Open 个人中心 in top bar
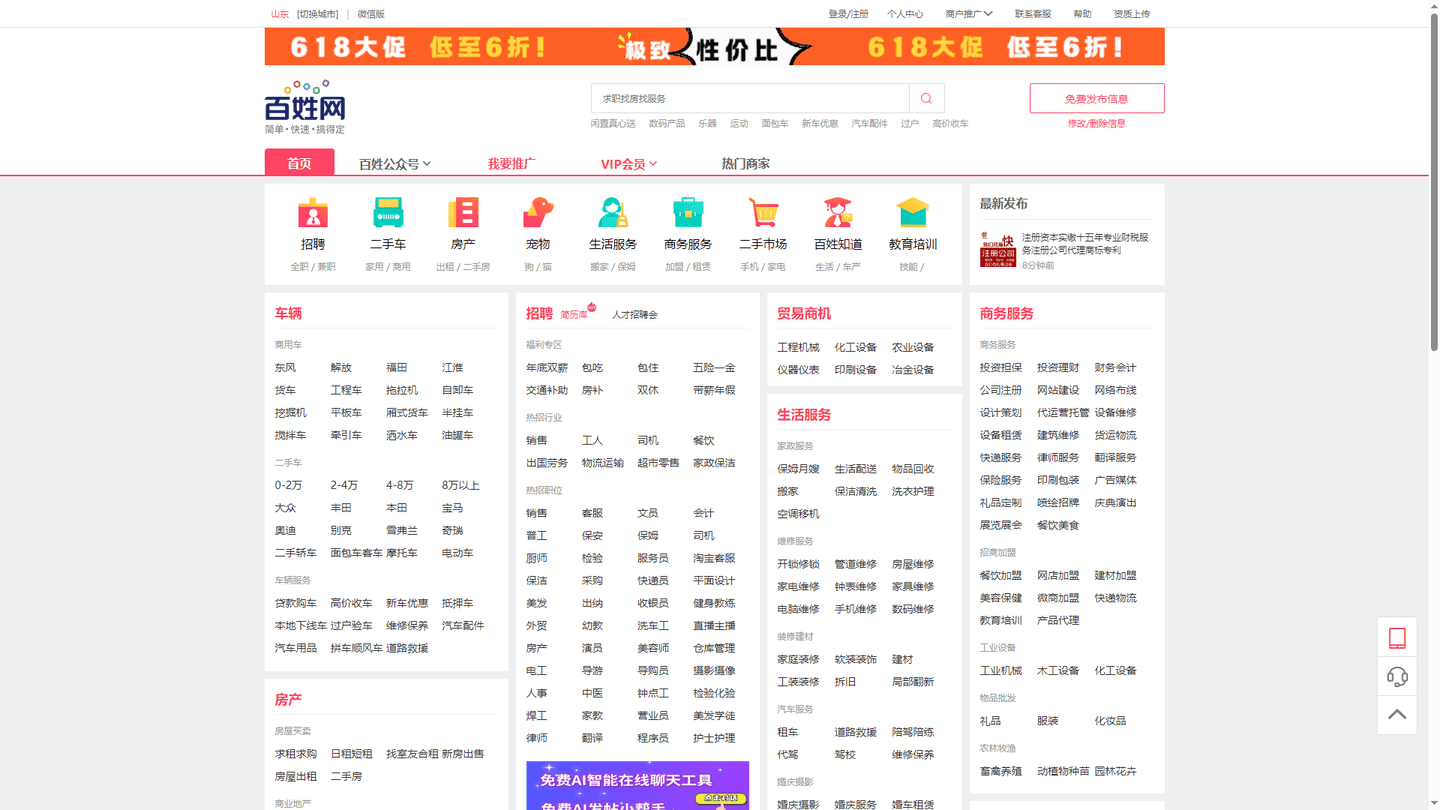The height and width of the screenshot is (810, 1440). (x=905, y=14)
